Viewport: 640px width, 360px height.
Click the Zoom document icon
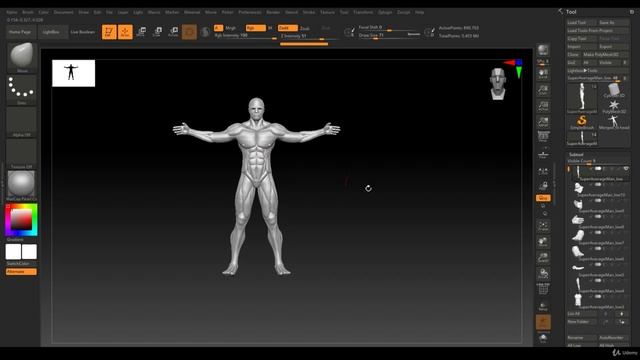coord(543,90)
